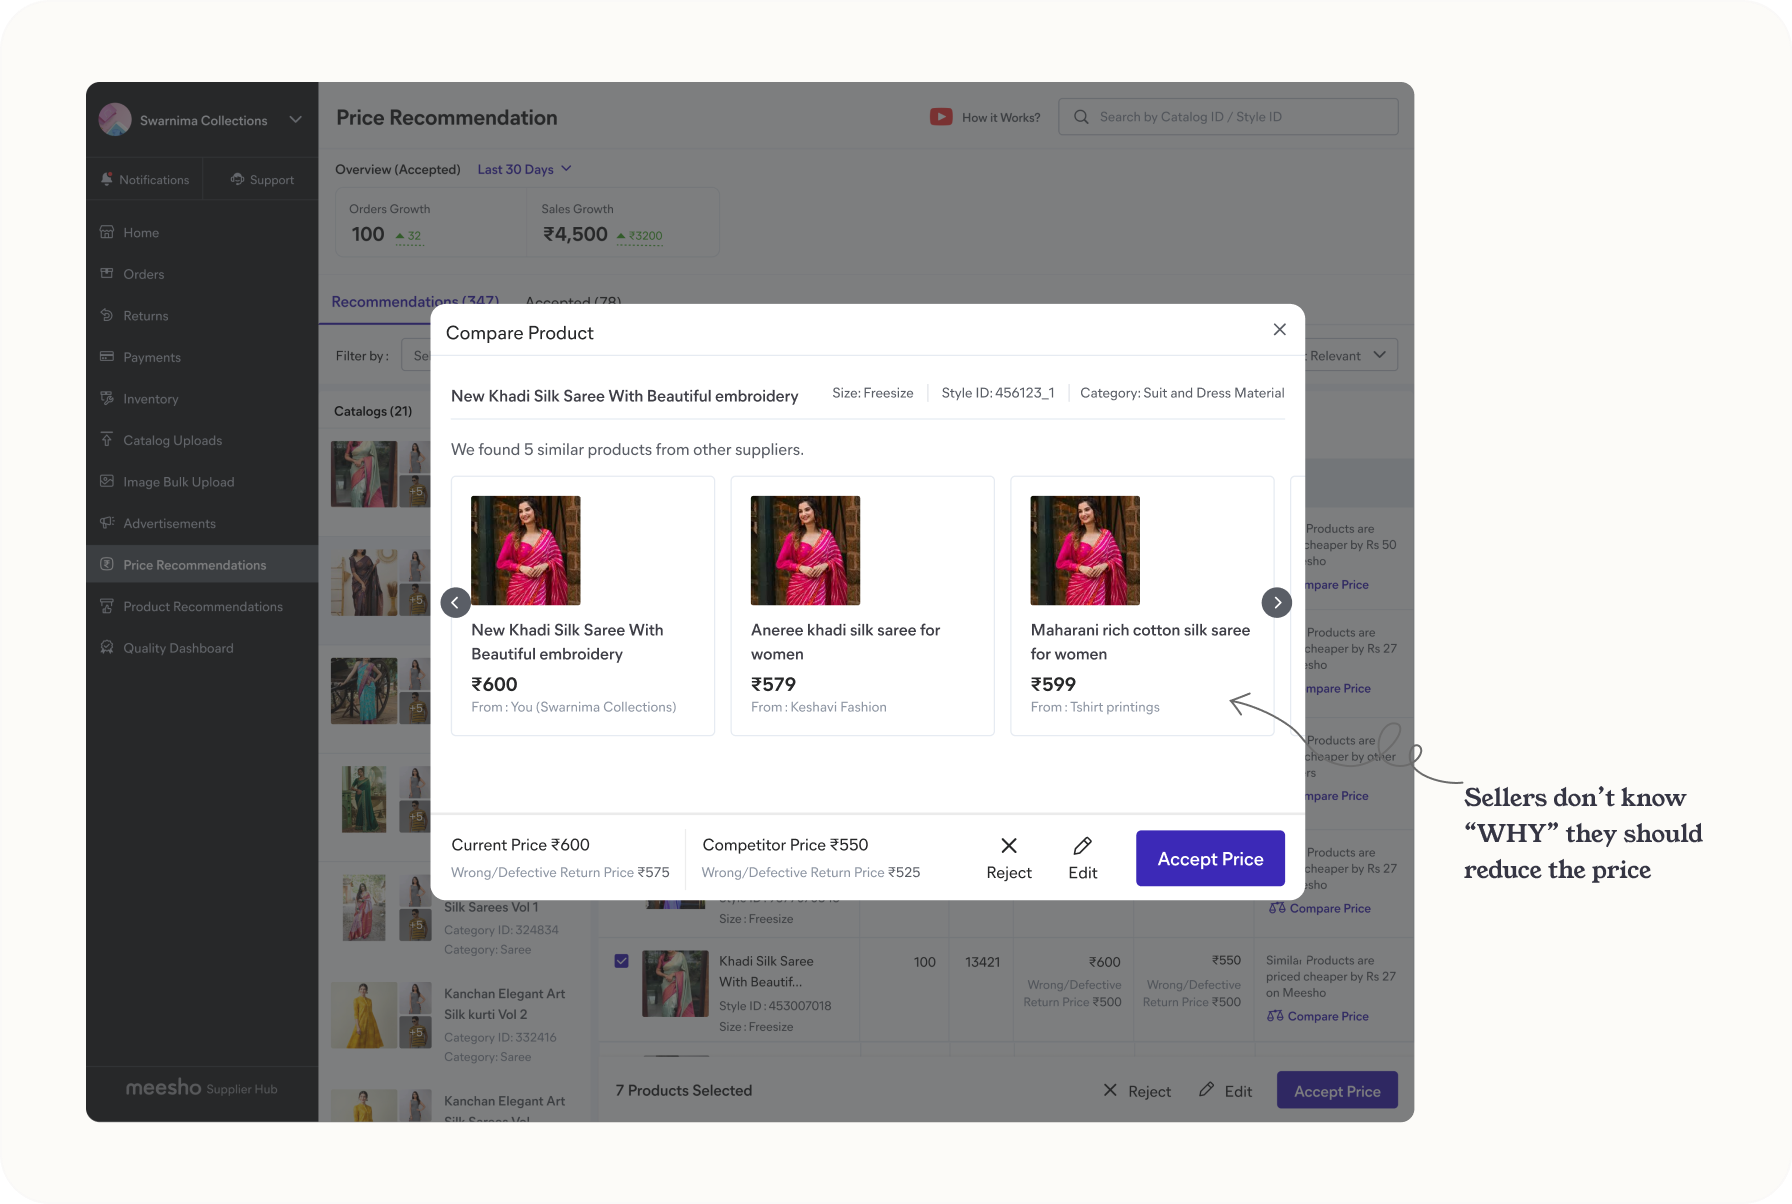The image size is (1792, 1204).
Task: Click the Competitor Price ₹550 text
Action: click(785, 845)
